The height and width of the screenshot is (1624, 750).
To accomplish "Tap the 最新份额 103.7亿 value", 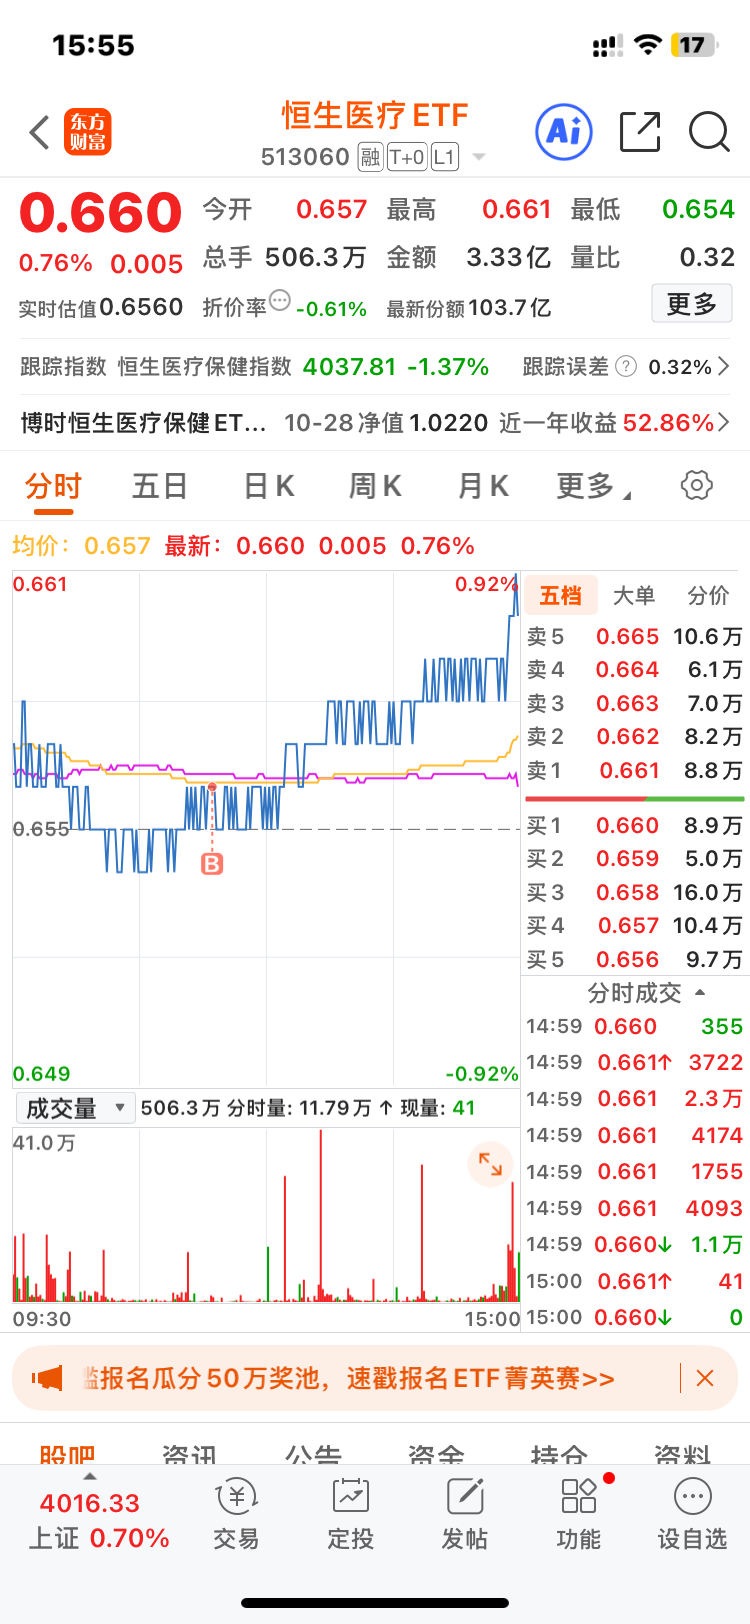I will 510,307.
